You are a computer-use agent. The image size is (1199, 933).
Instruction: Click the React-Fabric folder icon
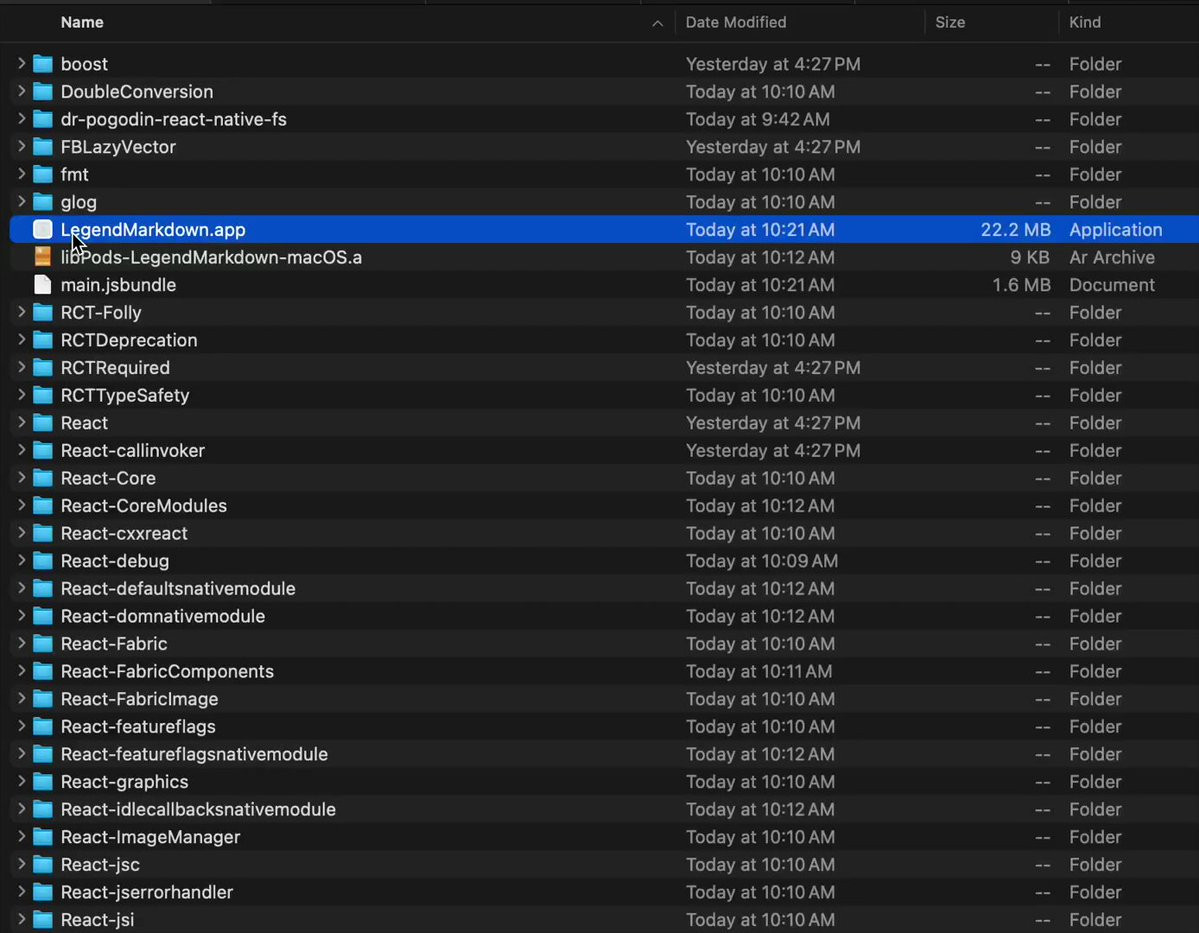click(x=43, y=644)
